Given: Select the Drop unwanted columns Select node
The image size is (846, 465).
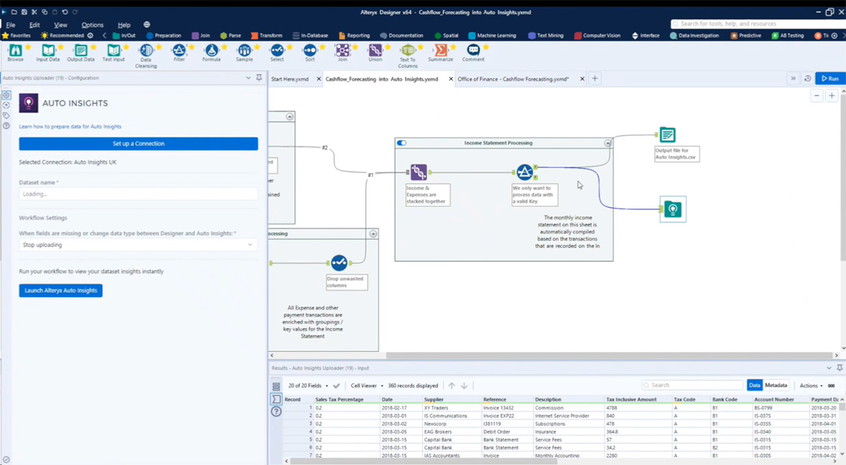Looking at the screenshot, I should point(339,263).
